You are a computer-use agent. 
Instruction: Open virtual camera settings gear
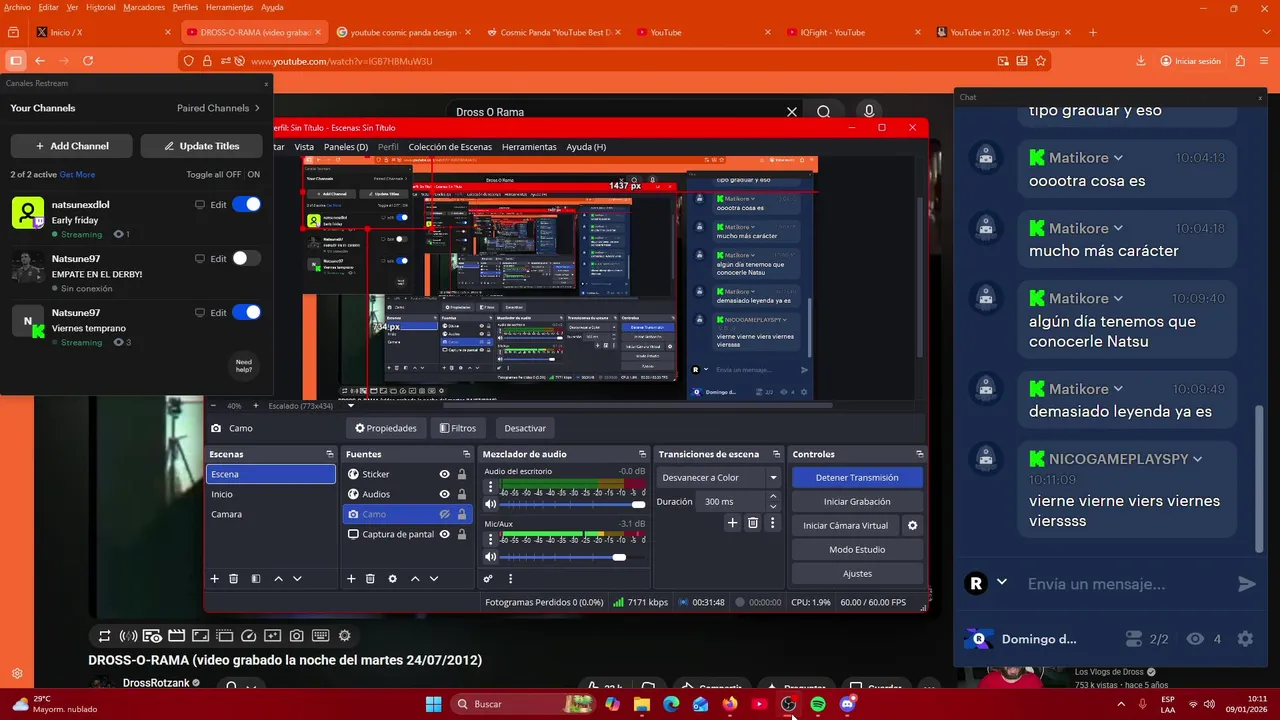[912, 525]
